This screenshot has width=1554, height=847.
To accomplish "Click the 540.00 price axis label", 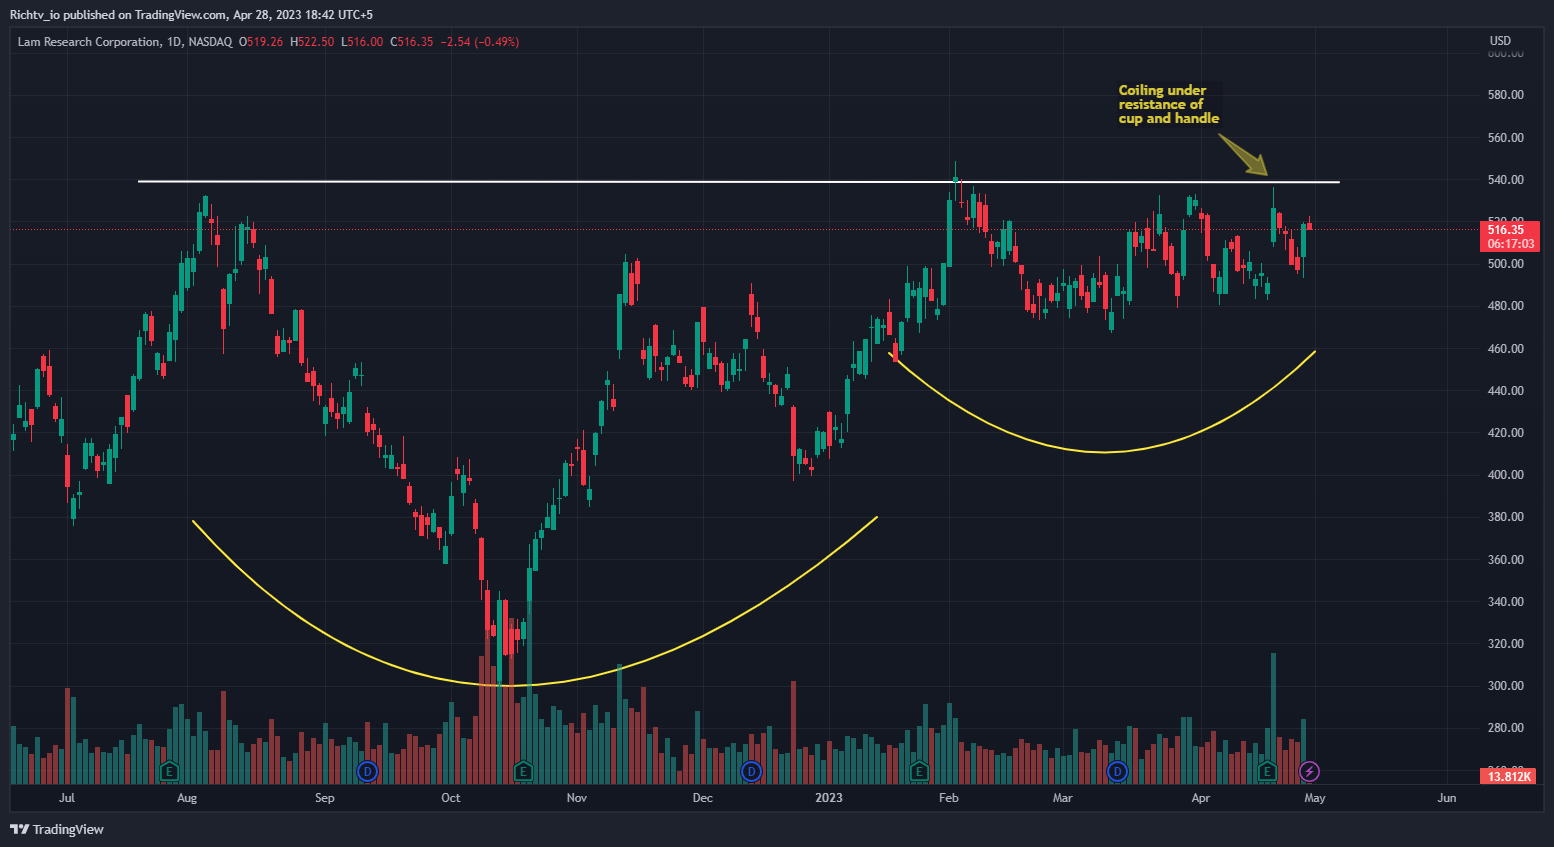I will point(1505,180).
